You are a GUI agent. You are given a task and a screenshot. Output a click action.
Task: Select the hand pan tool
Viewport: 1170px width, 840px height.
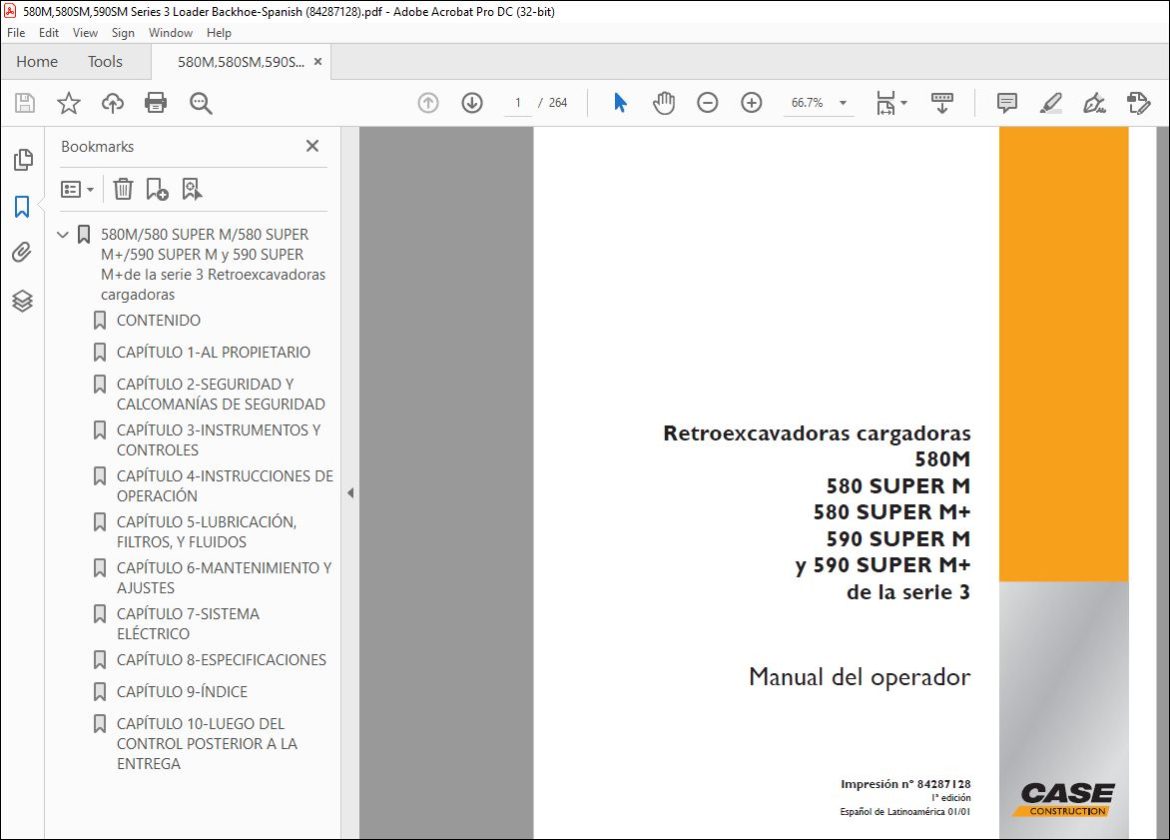point(663,102)
